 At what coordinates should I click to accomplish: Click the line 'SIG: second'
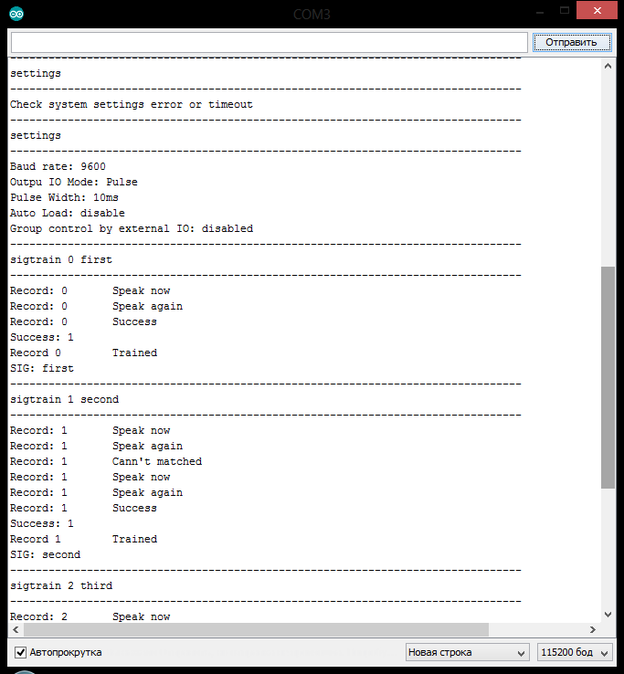click(x=45, y=555)
